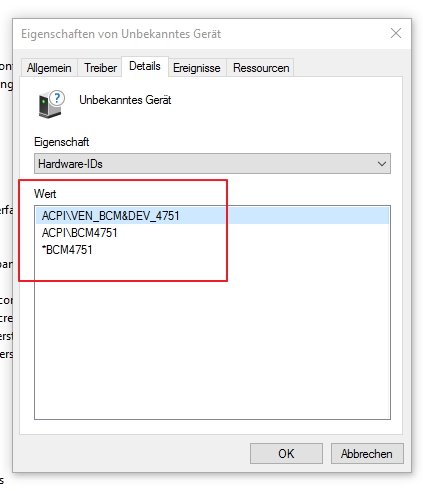423x491 pixels.
Task: Click the Eigenschaft label
Action: coord(61,142)
